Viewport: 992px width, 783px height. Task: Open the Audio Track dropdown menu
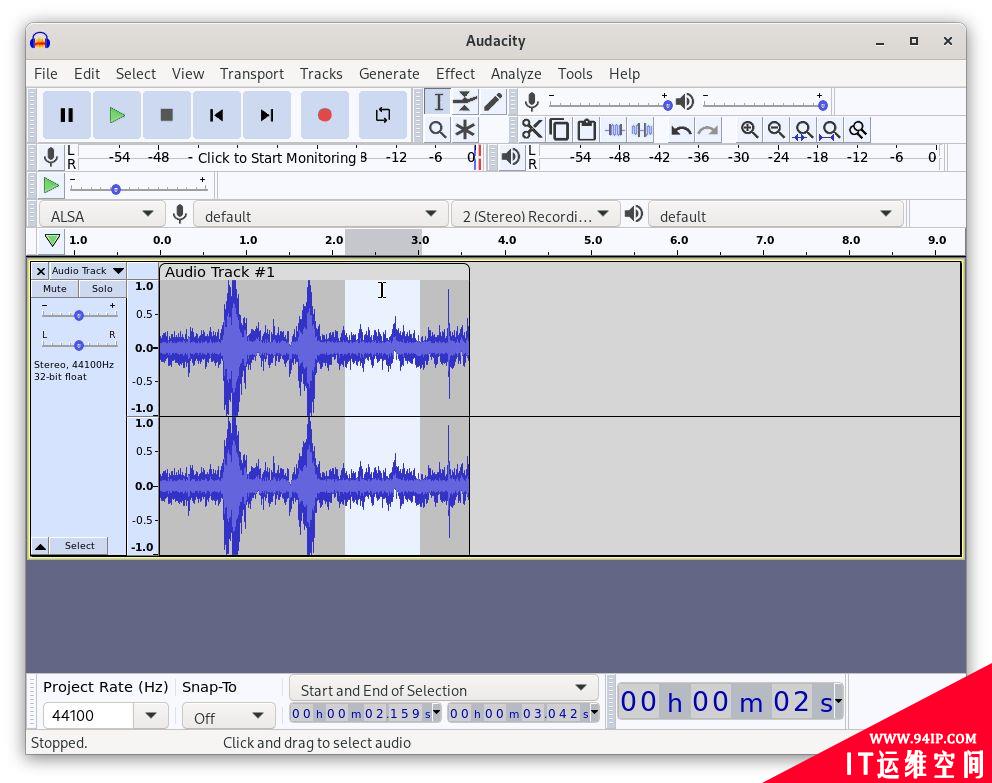point(87,271)
